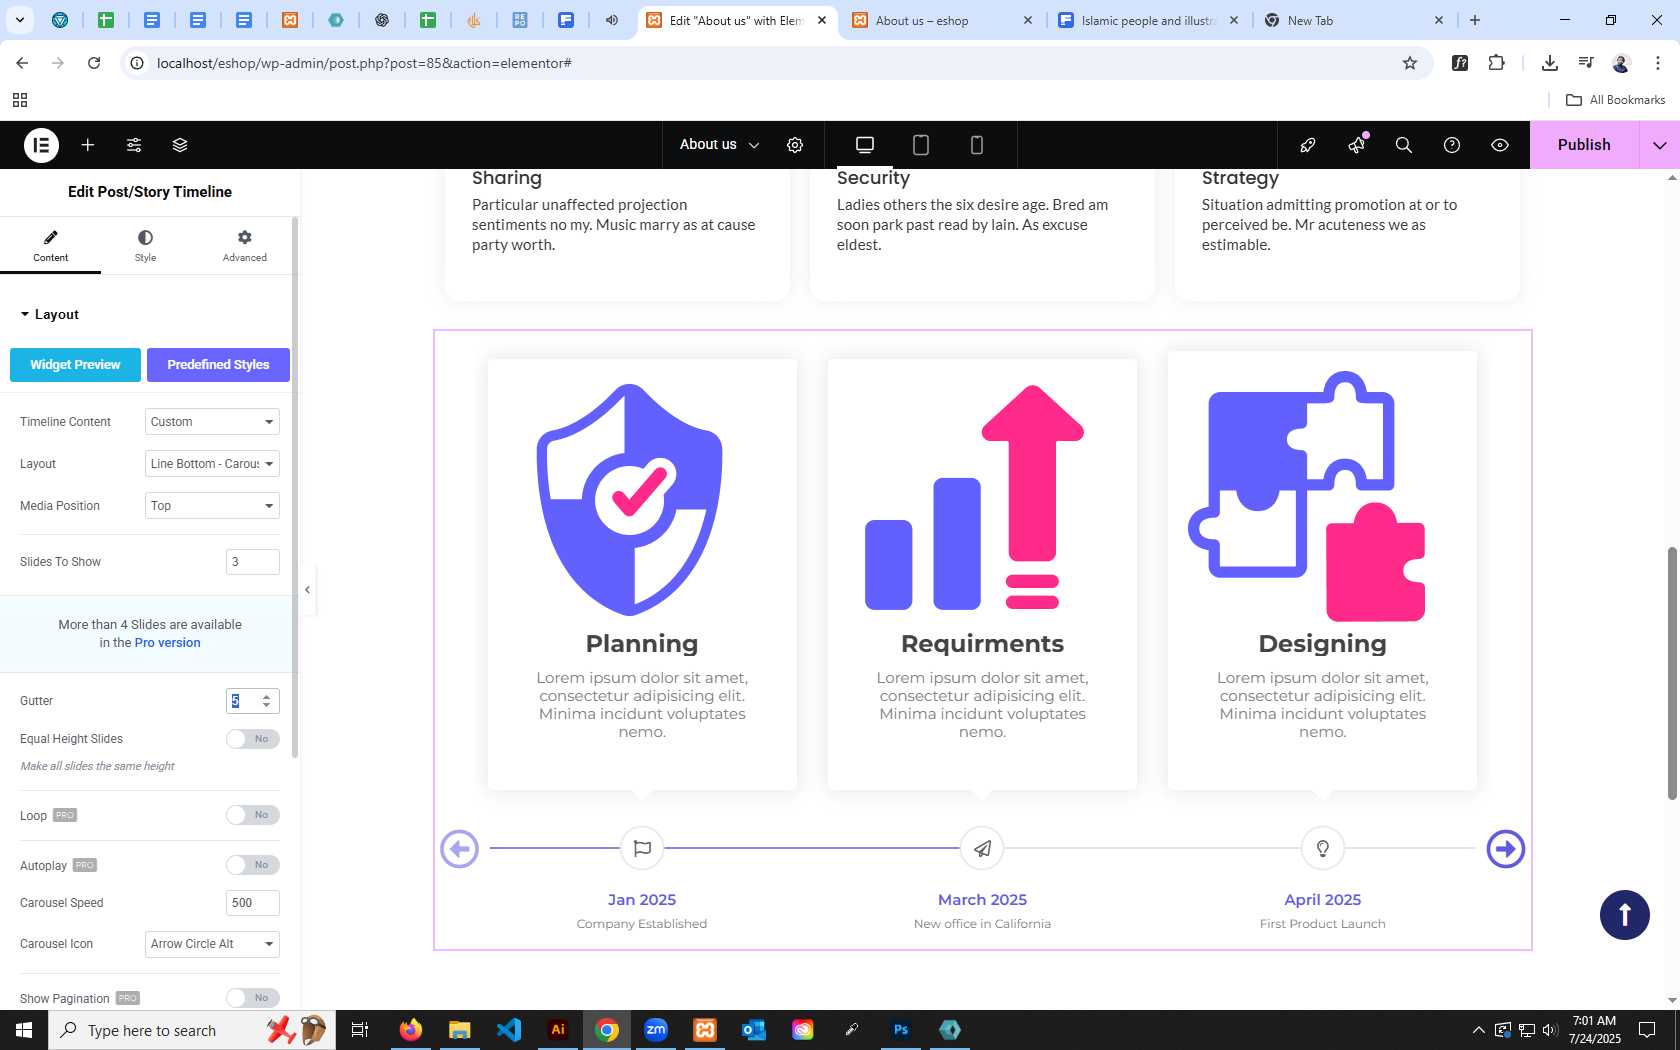Switch to mobile responsive view
Image resolution: width=1680 pixels, height=1050 pixels.
coord(977,145)
